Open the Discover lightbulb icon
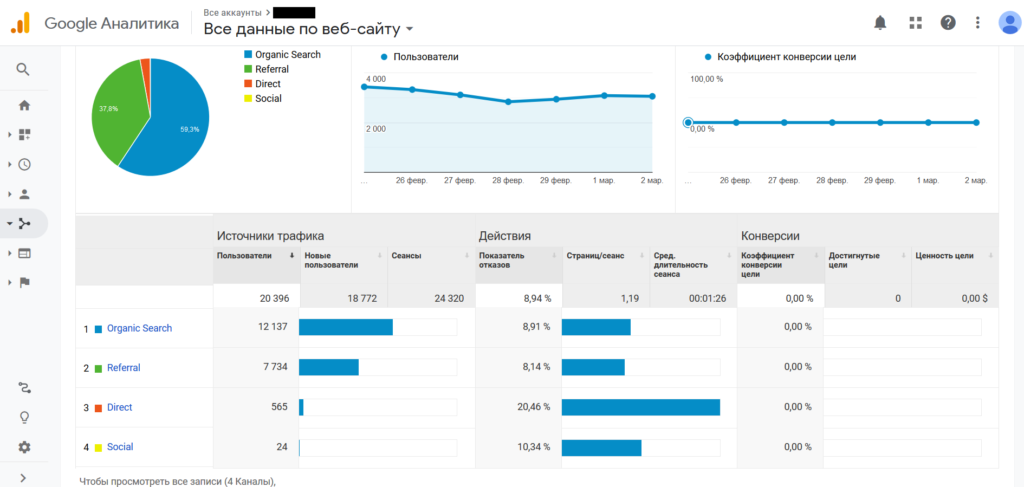Viewport: 1024px width, 487px height. pos(24,417)
